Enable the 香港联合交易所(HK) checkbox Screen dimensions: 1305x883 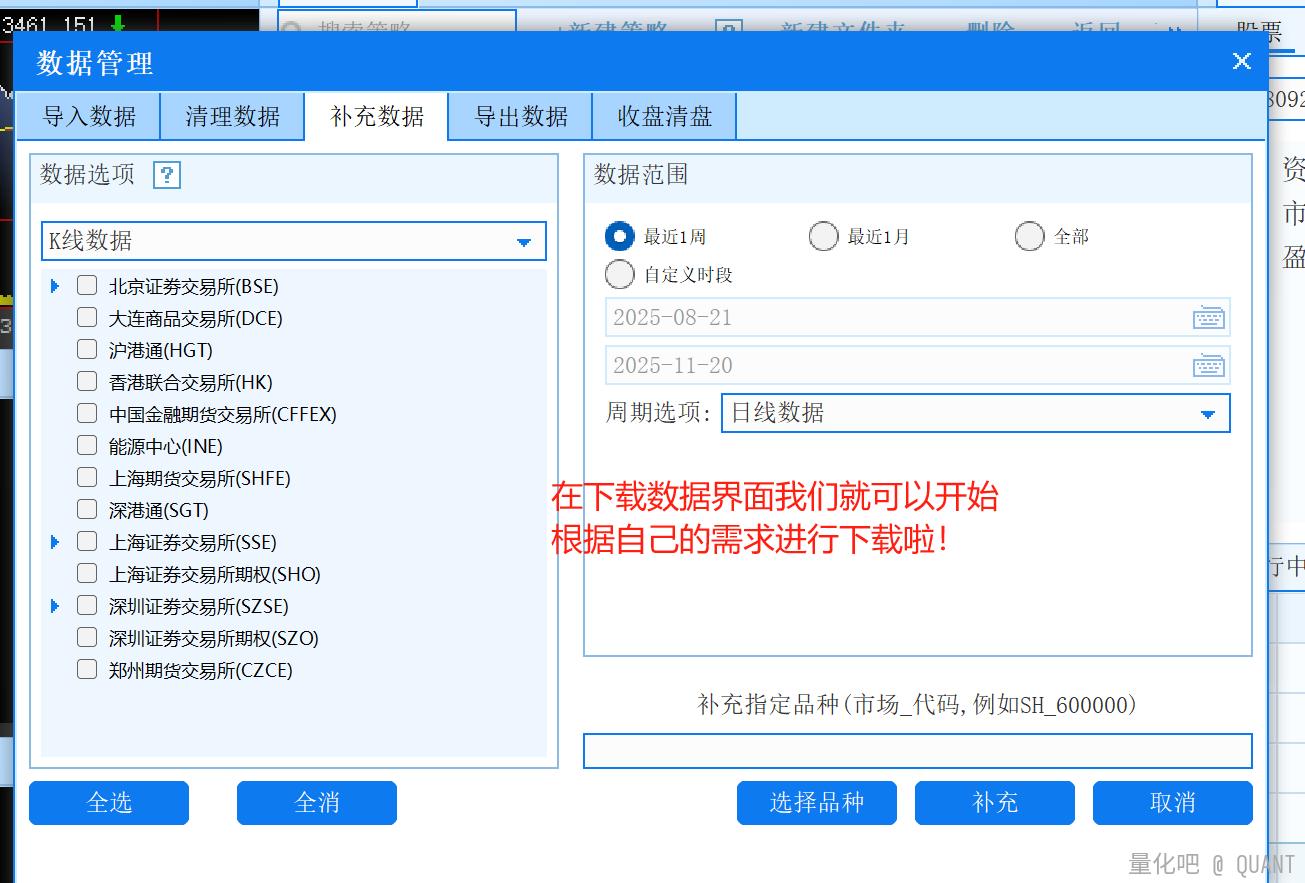[87, 382]
